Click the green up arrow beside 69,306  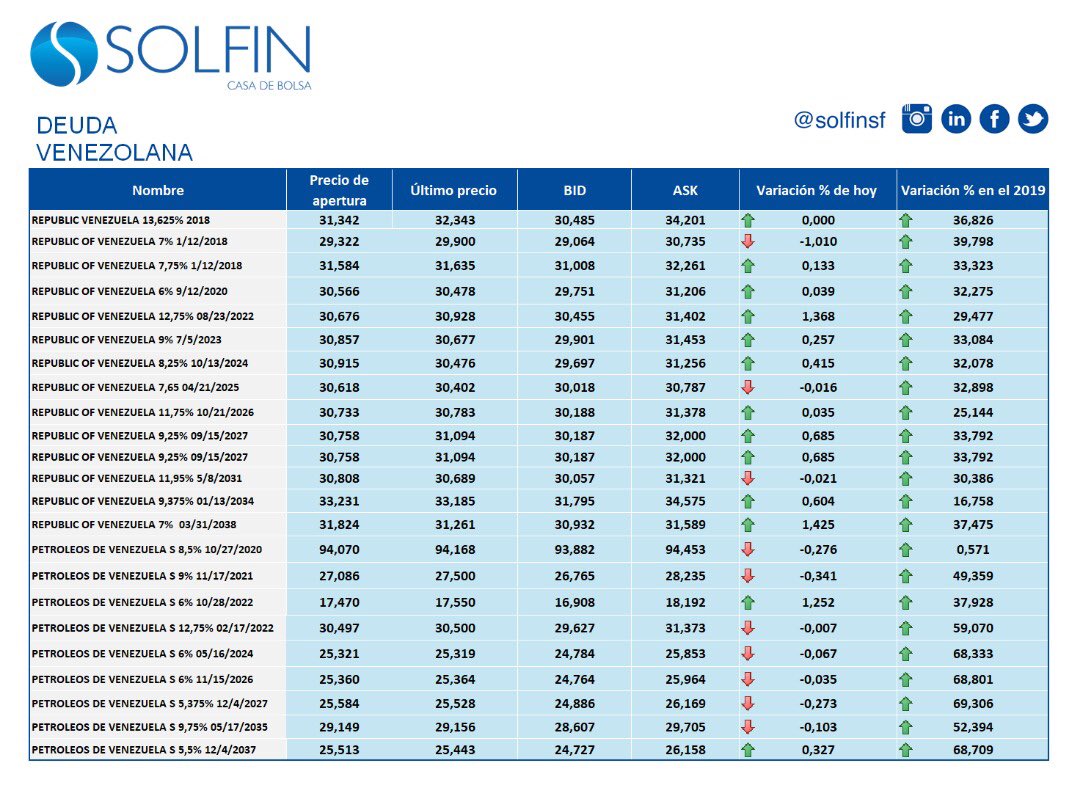[x=906, y=704]
